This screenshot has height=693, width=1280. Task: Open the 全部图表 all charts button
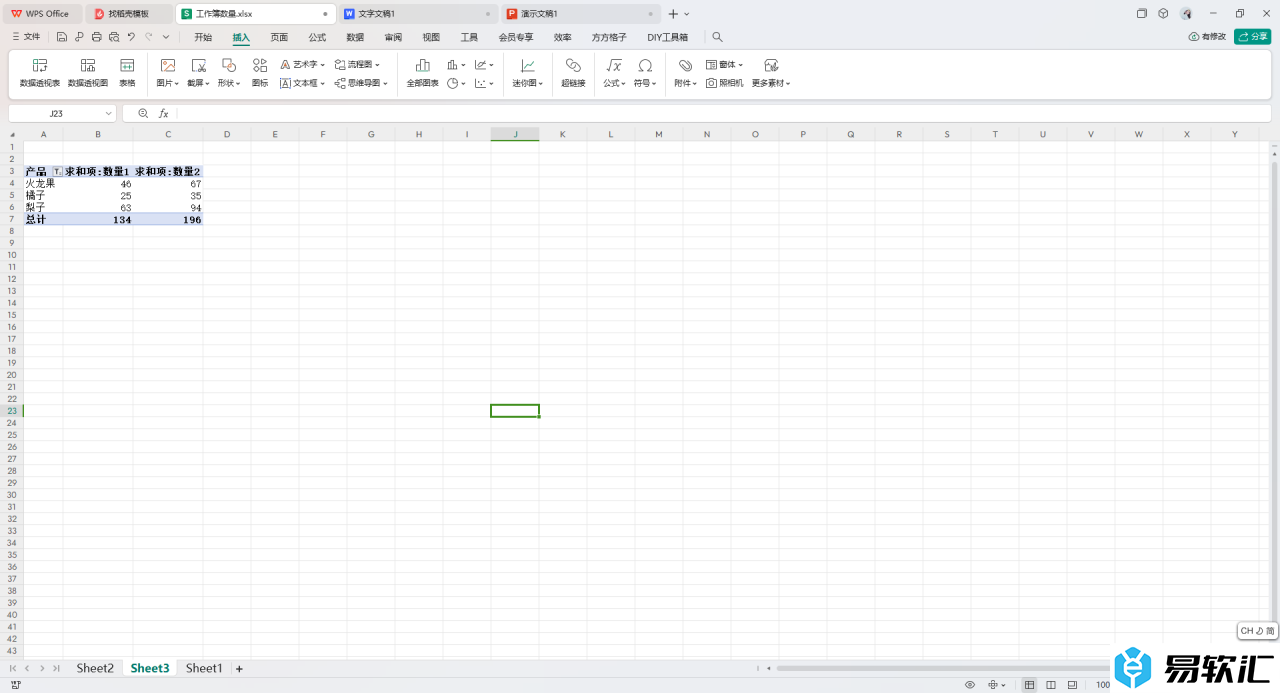tap(422, 72)
